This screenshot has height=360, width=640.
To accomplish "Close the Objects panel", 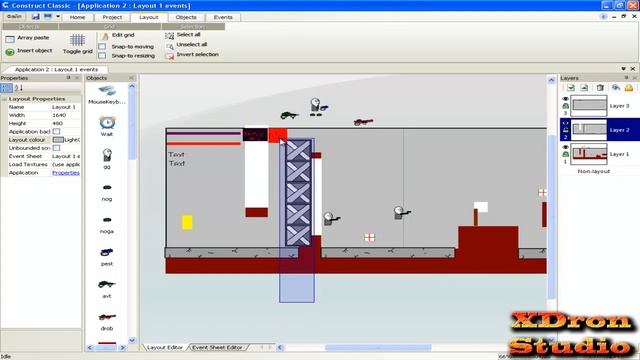I will pos(131,78).
